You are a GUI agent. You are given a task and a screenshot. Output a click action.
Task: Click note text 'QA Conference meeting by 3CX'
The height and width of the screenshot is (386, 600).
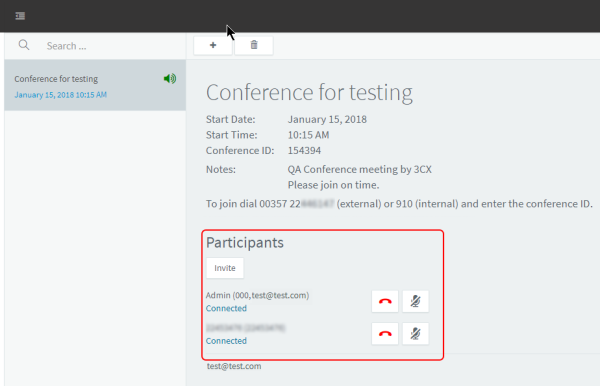coord(360,169)
